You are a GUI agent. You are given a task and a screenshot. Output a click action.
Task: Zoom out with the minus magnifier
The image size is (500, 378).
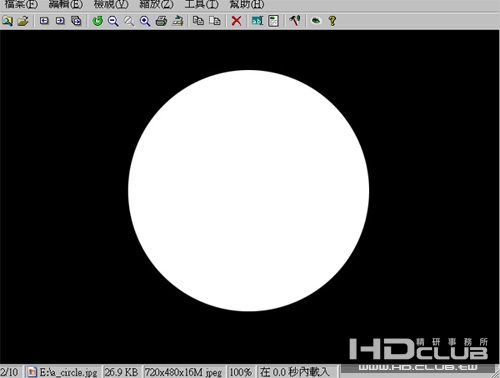(x=113, y=21)
